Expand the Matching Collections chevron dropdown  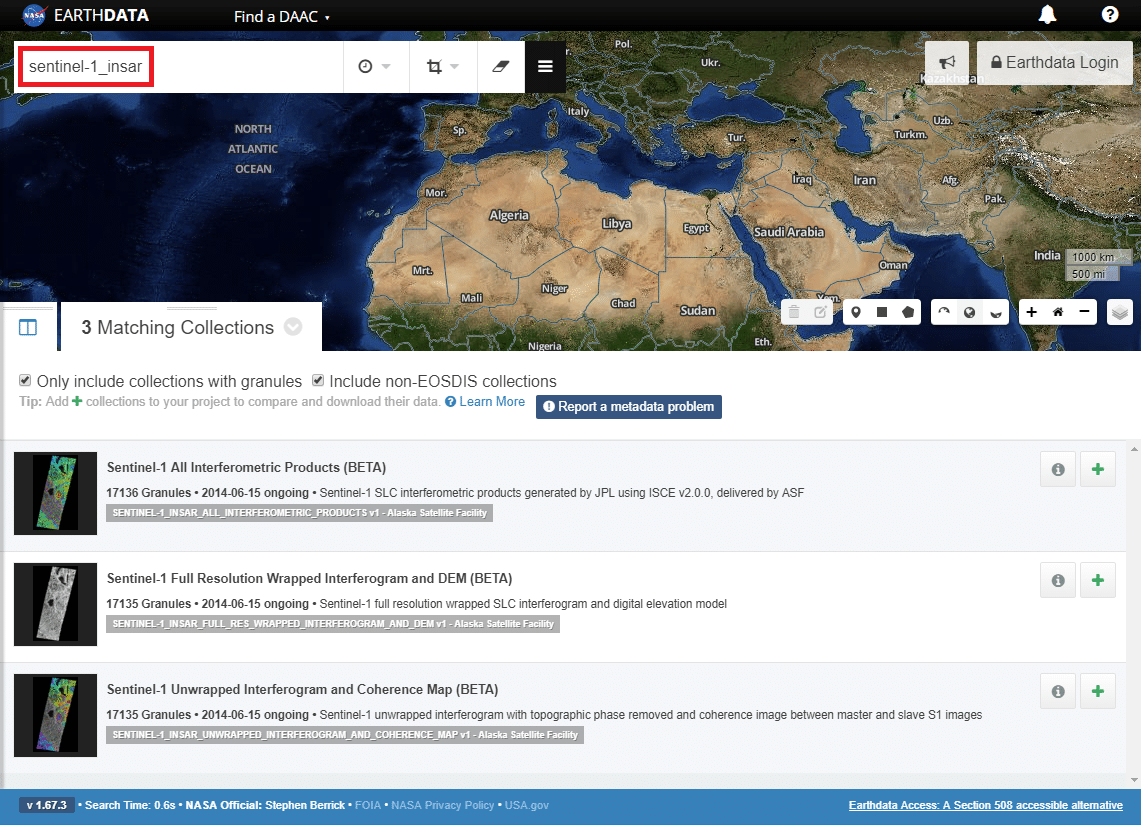tap(293, 327)
